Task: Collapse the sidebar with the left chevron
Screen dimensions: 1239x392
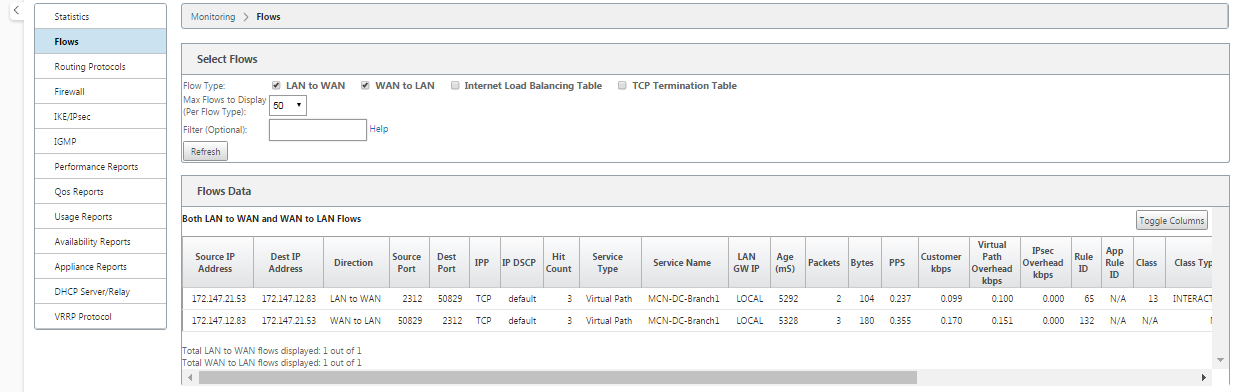Action: [x=17, y=10]
